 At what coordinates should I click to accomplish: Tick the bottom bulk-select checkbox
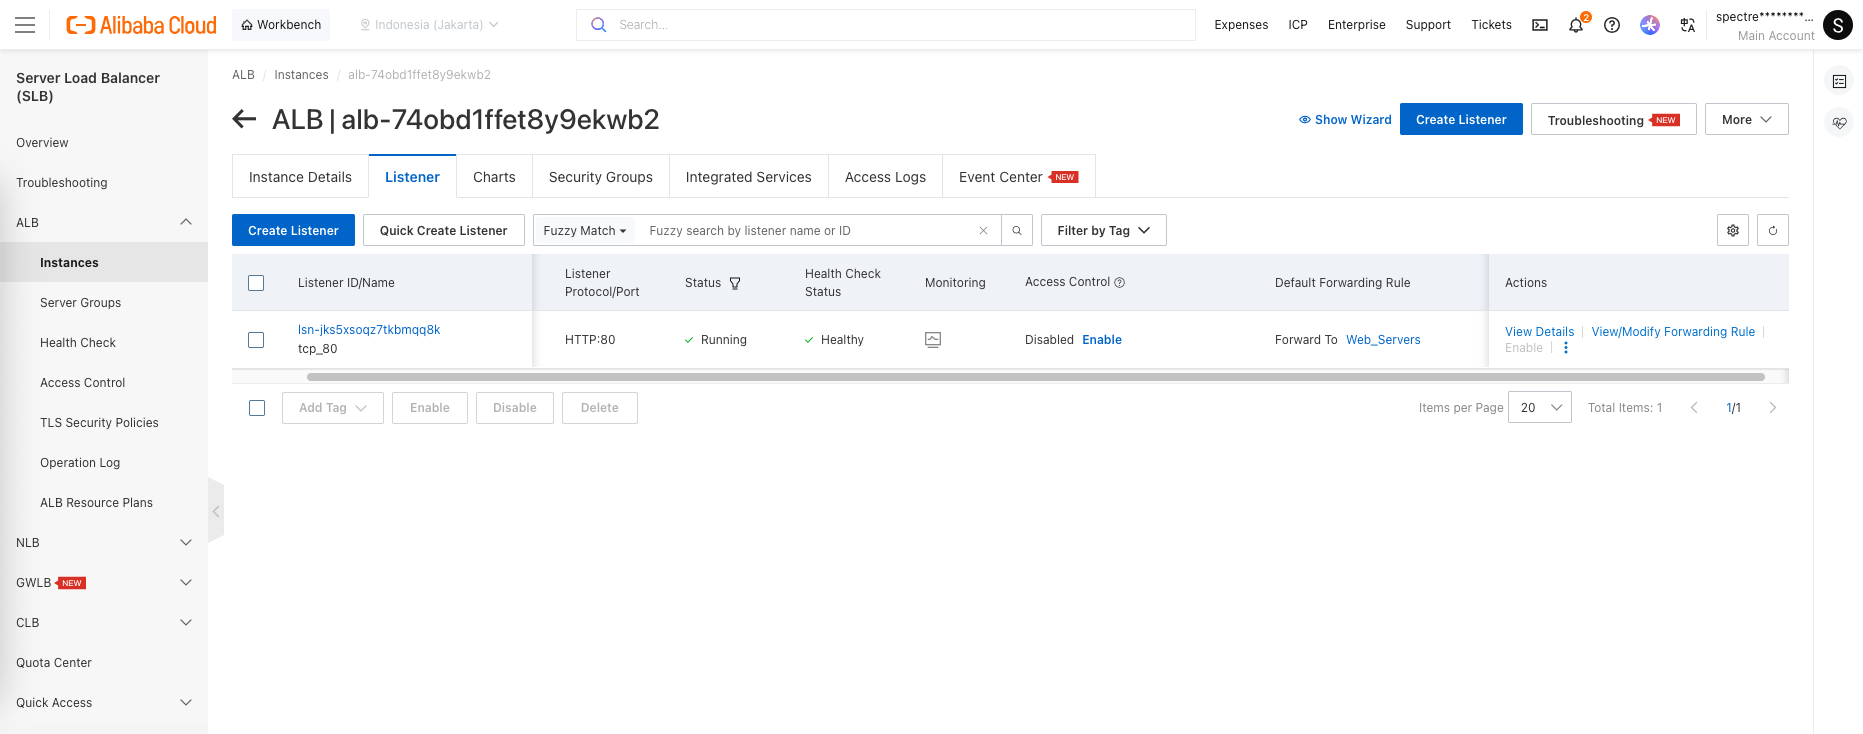click(257, 408)
